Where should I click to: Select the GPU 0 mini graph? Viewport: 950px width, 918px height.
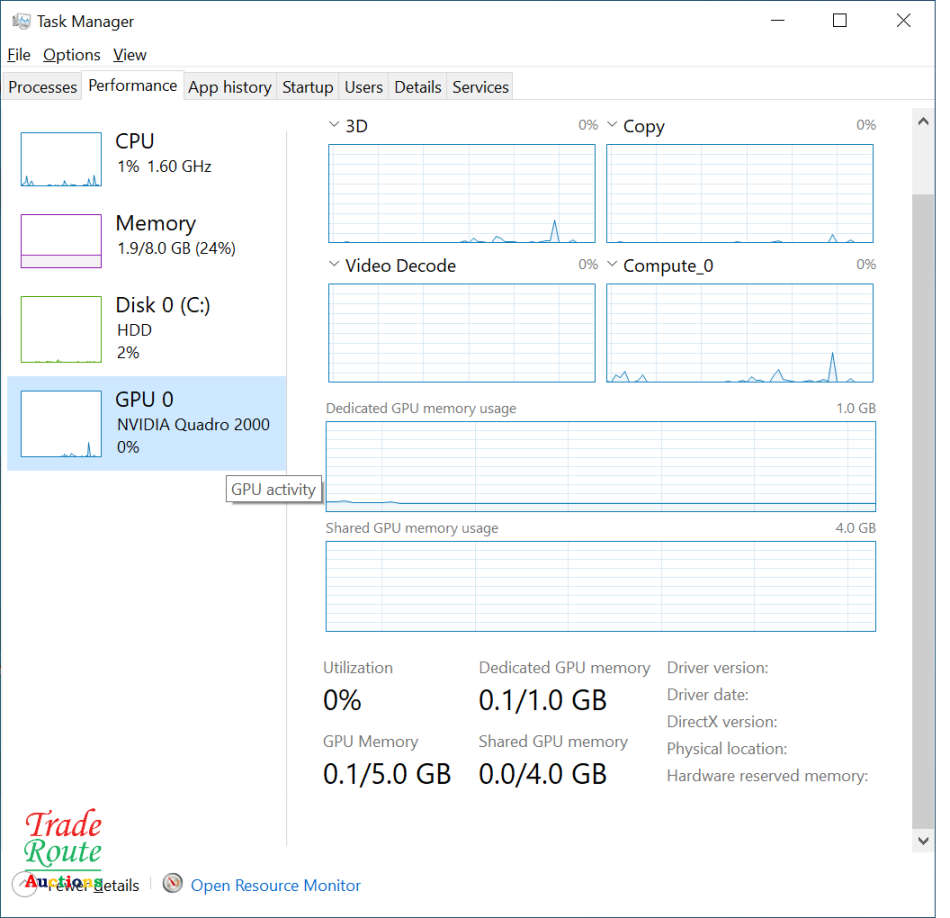pyautogui.click(x=61, y=424)
